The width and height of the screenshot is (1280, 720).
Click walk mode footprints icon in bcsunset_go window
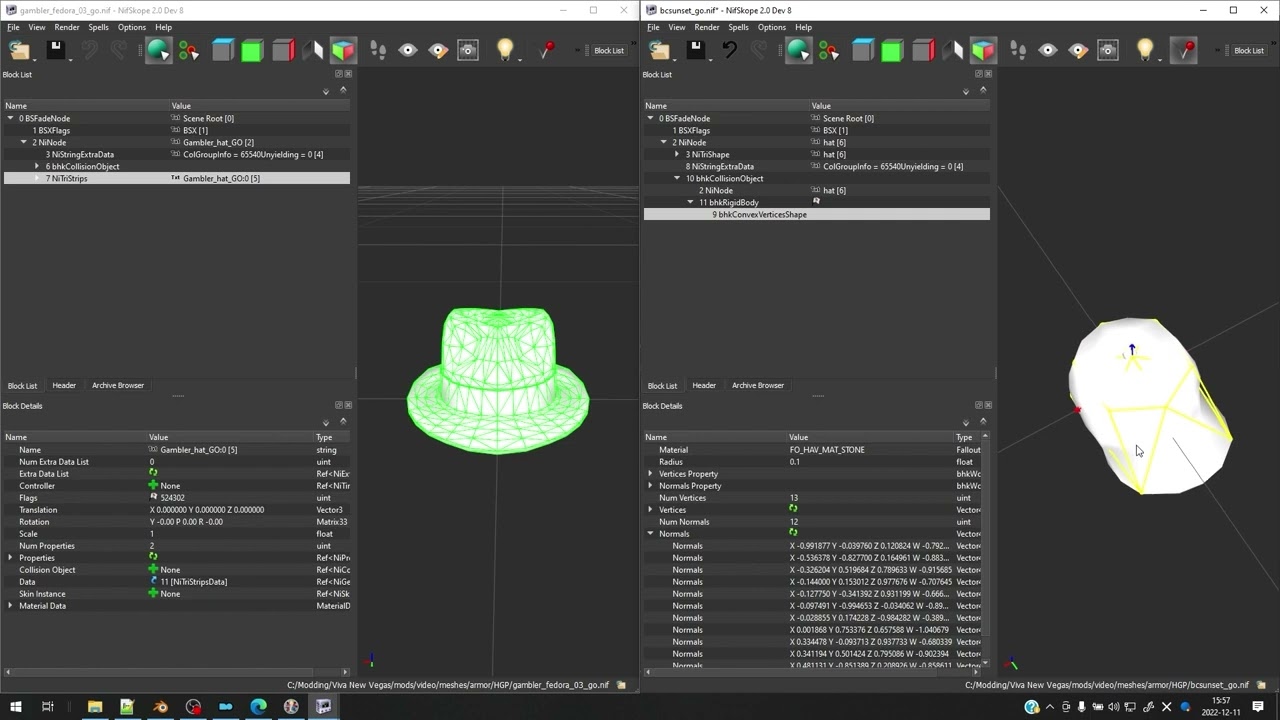pyautogui.click(x=1018, y=50)
